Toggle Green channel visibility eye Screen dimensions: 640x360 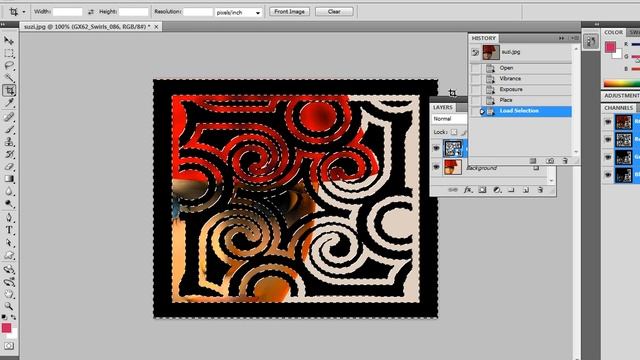pos(608,157)
